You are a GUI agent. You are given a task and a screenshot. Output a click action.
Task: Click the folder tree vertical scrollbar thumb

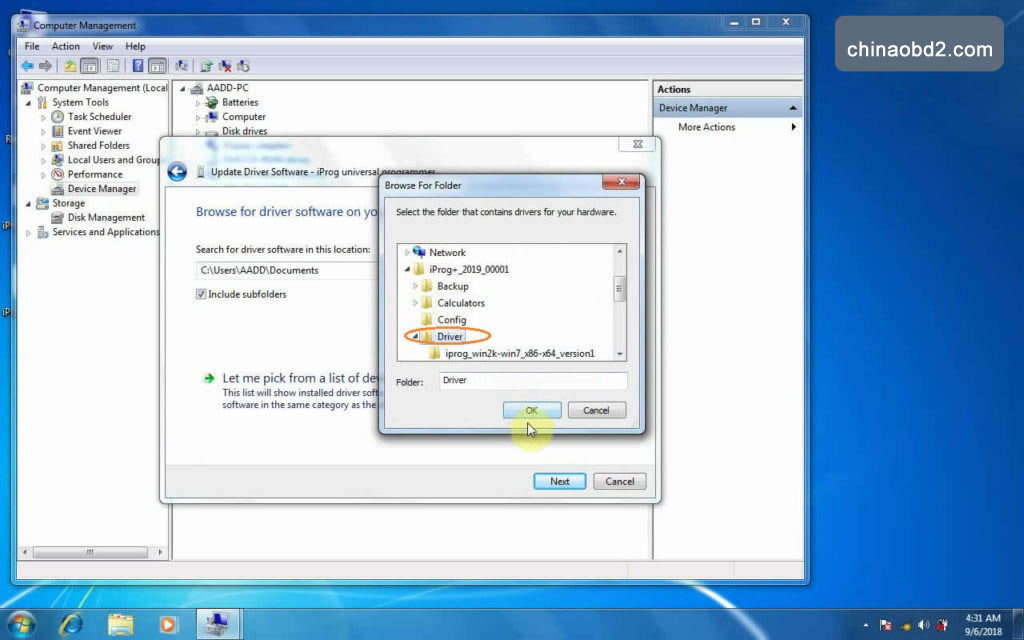pos(619,289)
